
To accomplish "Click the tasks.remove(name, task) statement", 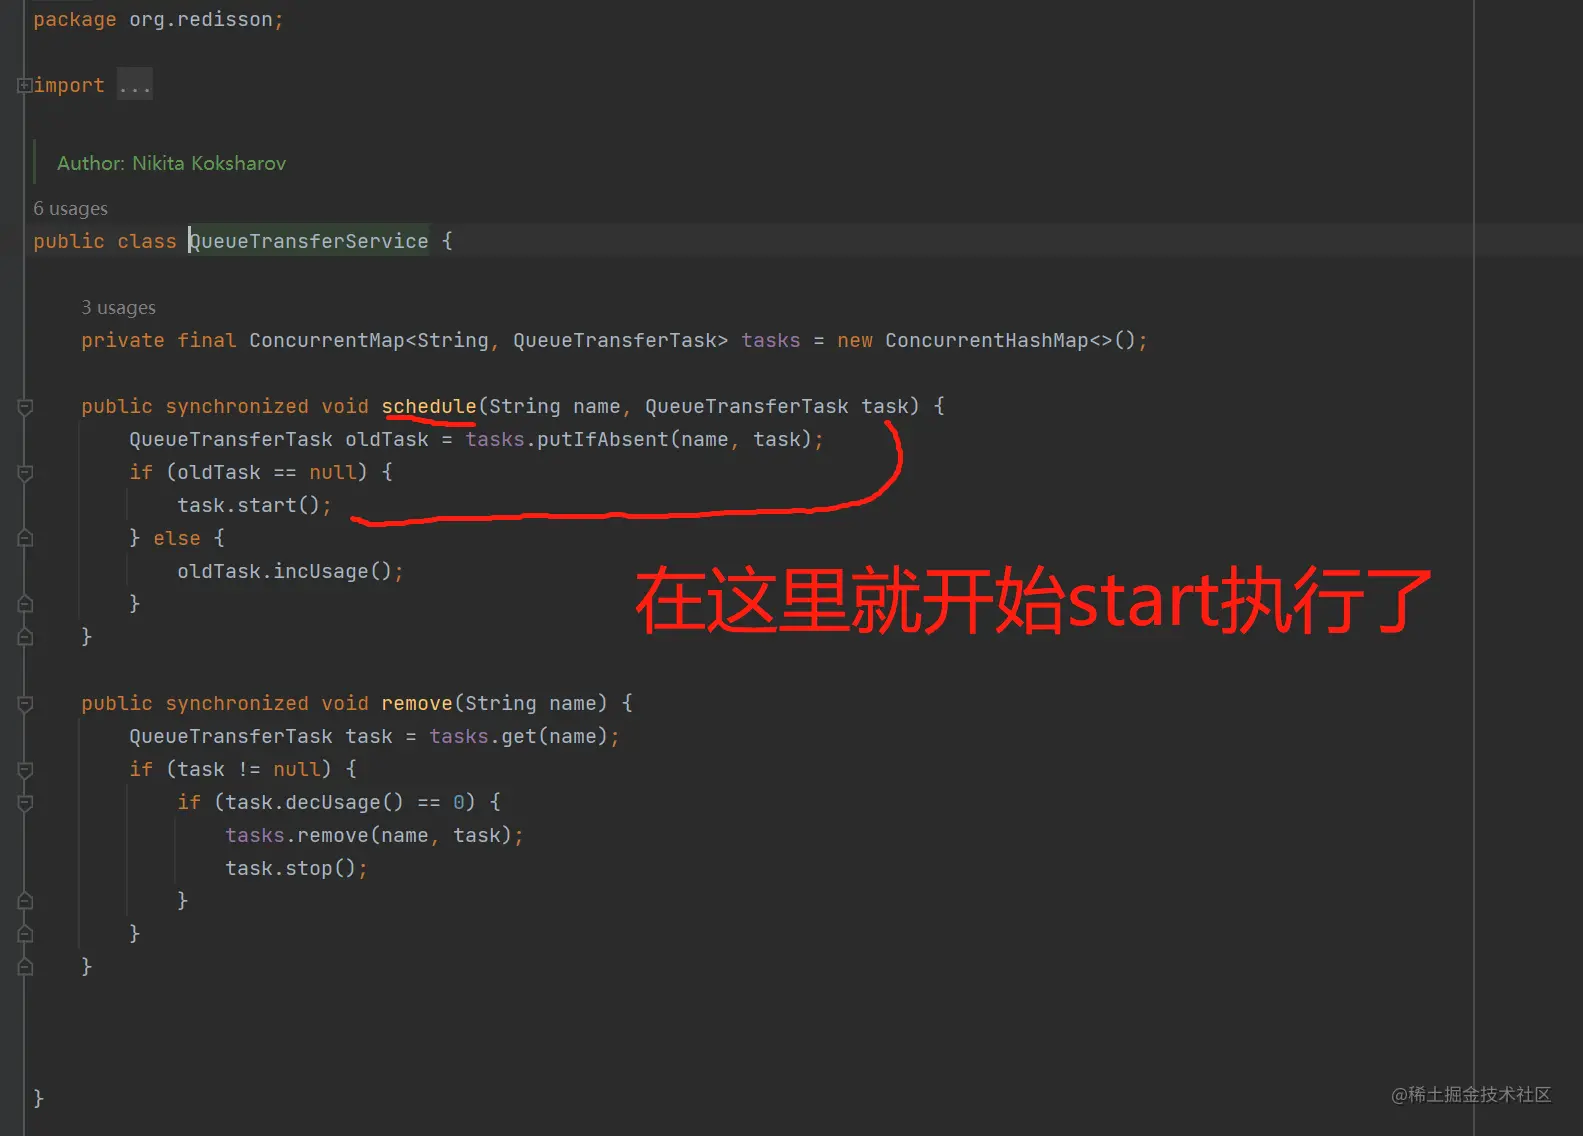I will click(374, 835).
